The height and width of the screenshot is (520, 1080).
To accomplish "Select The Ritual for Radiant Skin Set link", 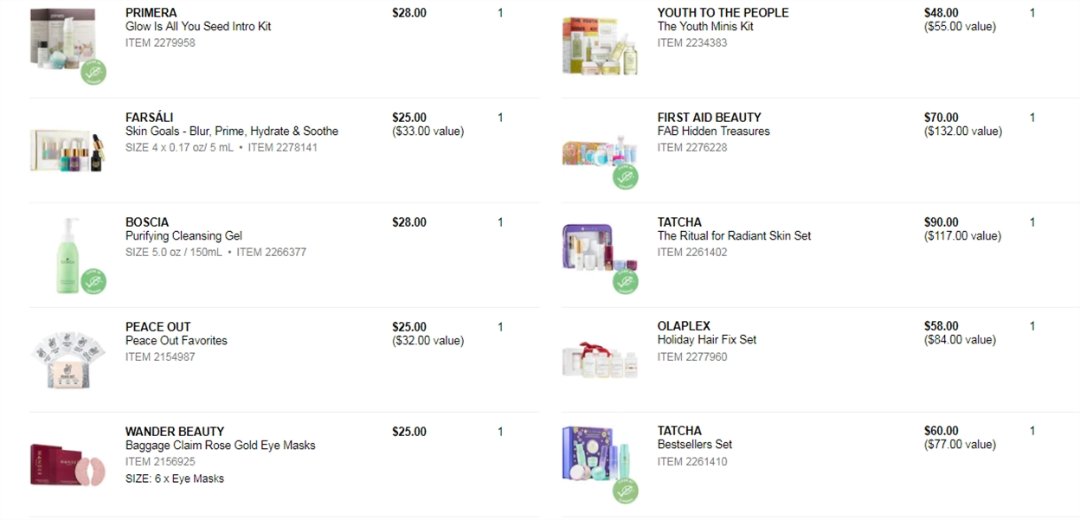I will (x=734, y=236).
